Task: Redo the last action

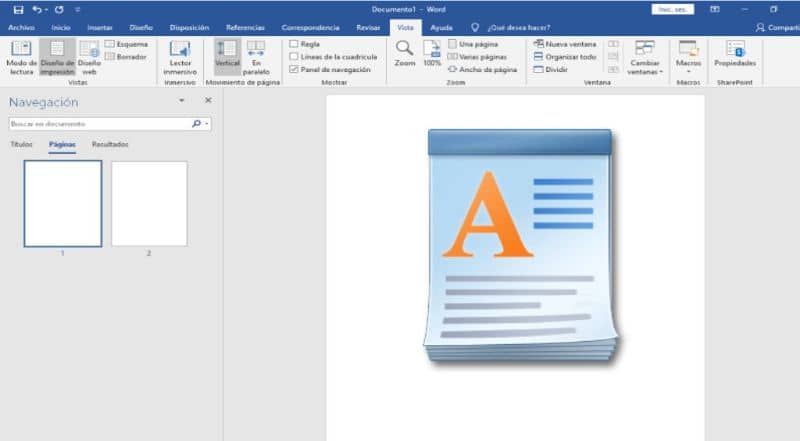Action: click(x=59, y=10)
